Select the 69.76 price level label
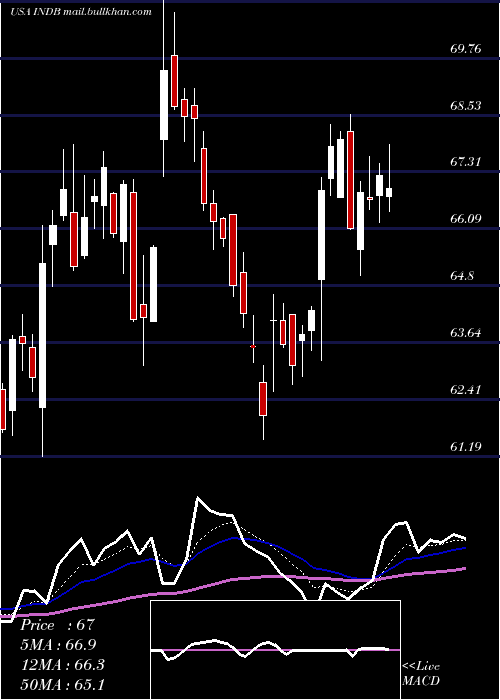 click(466, 49)
